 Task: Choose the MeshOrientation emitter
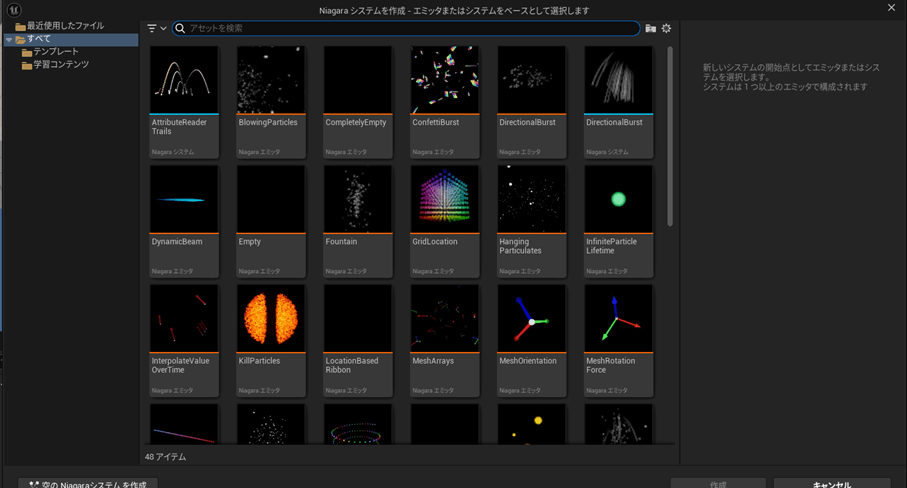pos(532,340)
